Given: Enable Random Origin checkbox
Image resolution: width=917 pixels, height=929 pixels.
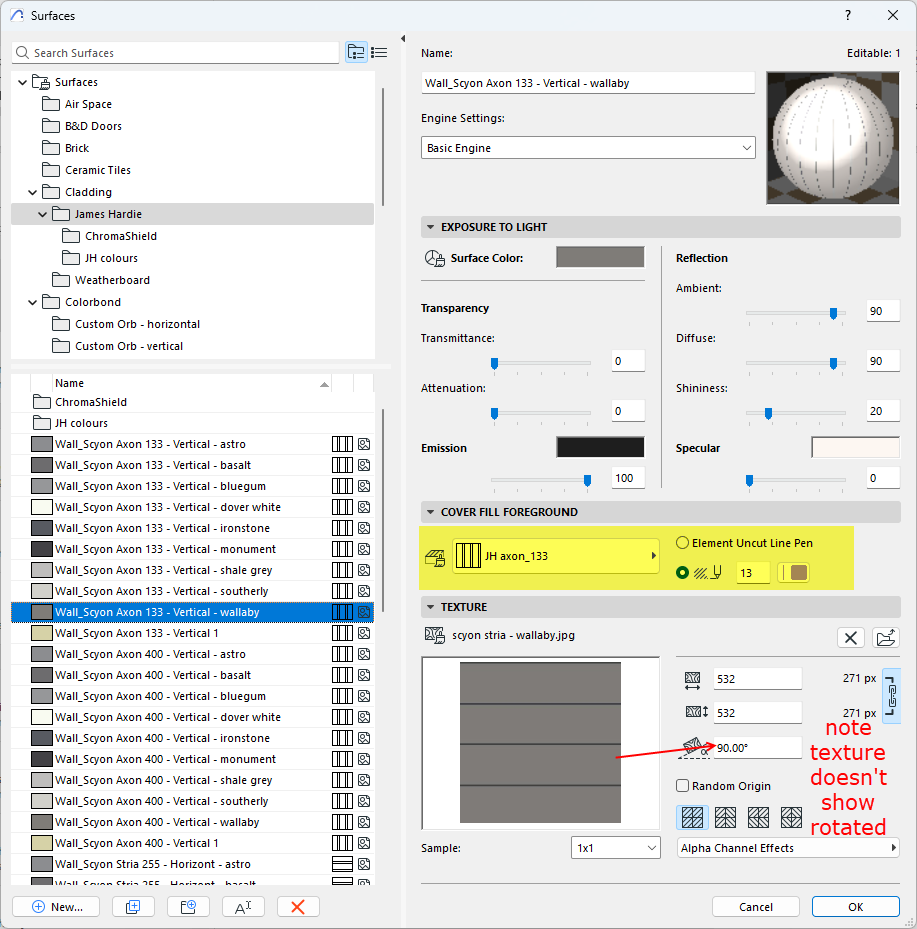Looking at the screenshot, I should 682,786.
